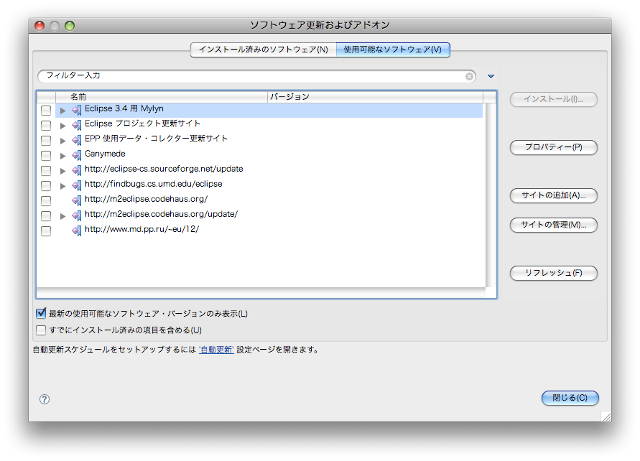Open the help question mark icon
Image resolution: width=640 pixels, height=461 pixels.
tap(44, 398)
